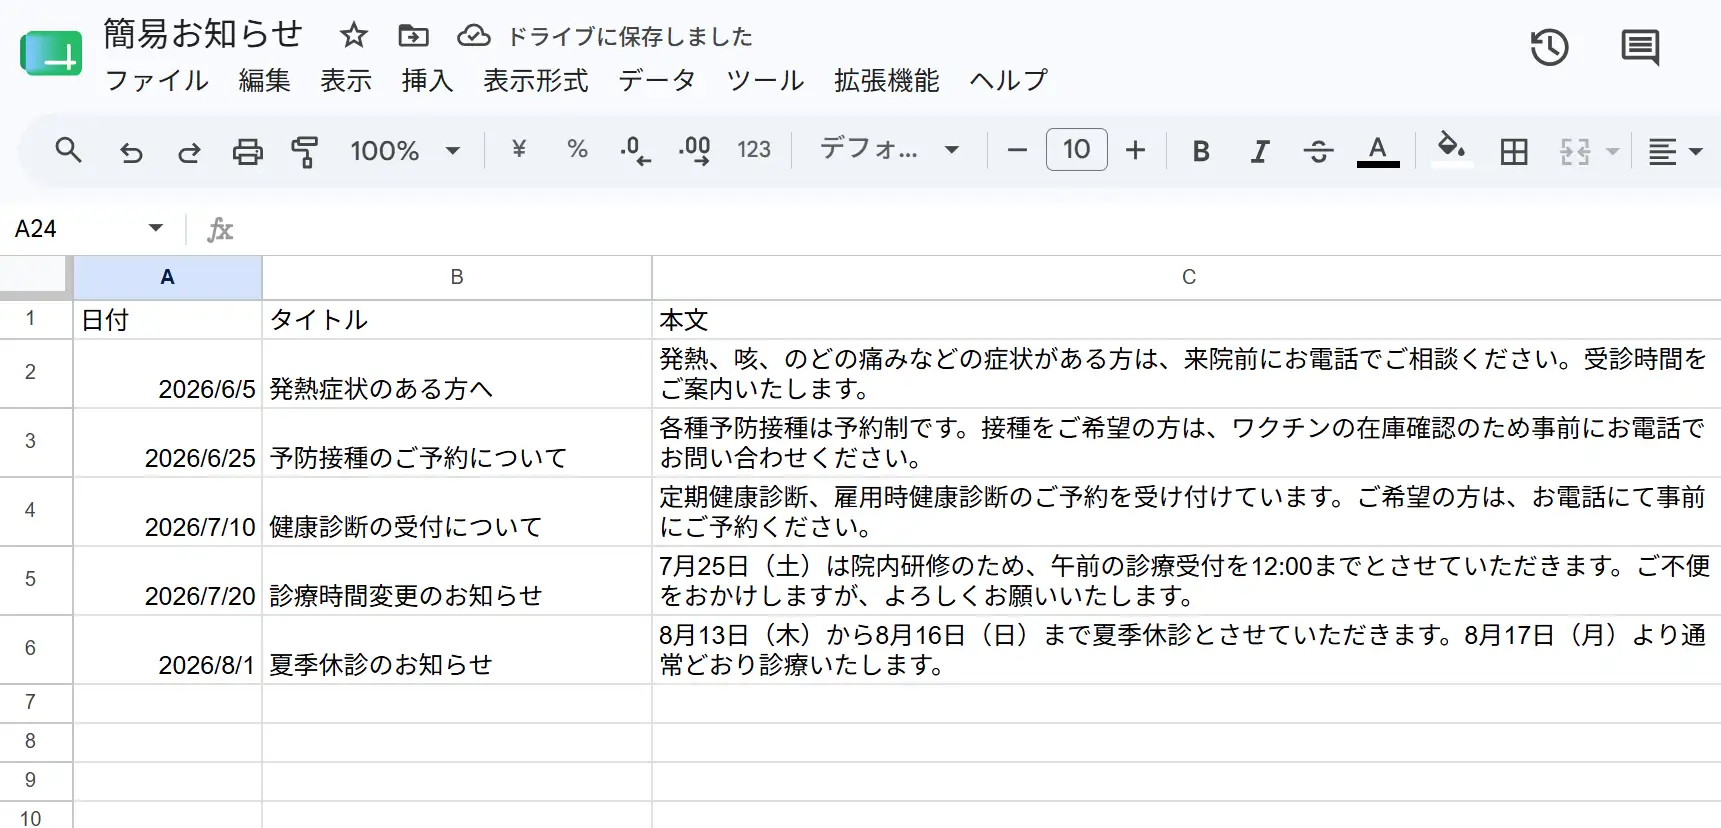1721x828 pixels.
Task: Decrease decimal places
Action: (635, 151)
